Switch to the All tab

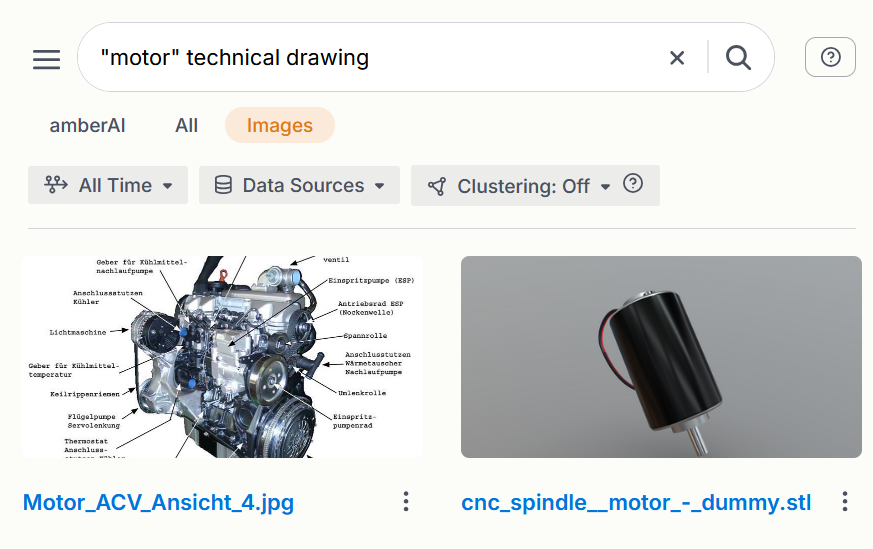click(x=186, y=125)
